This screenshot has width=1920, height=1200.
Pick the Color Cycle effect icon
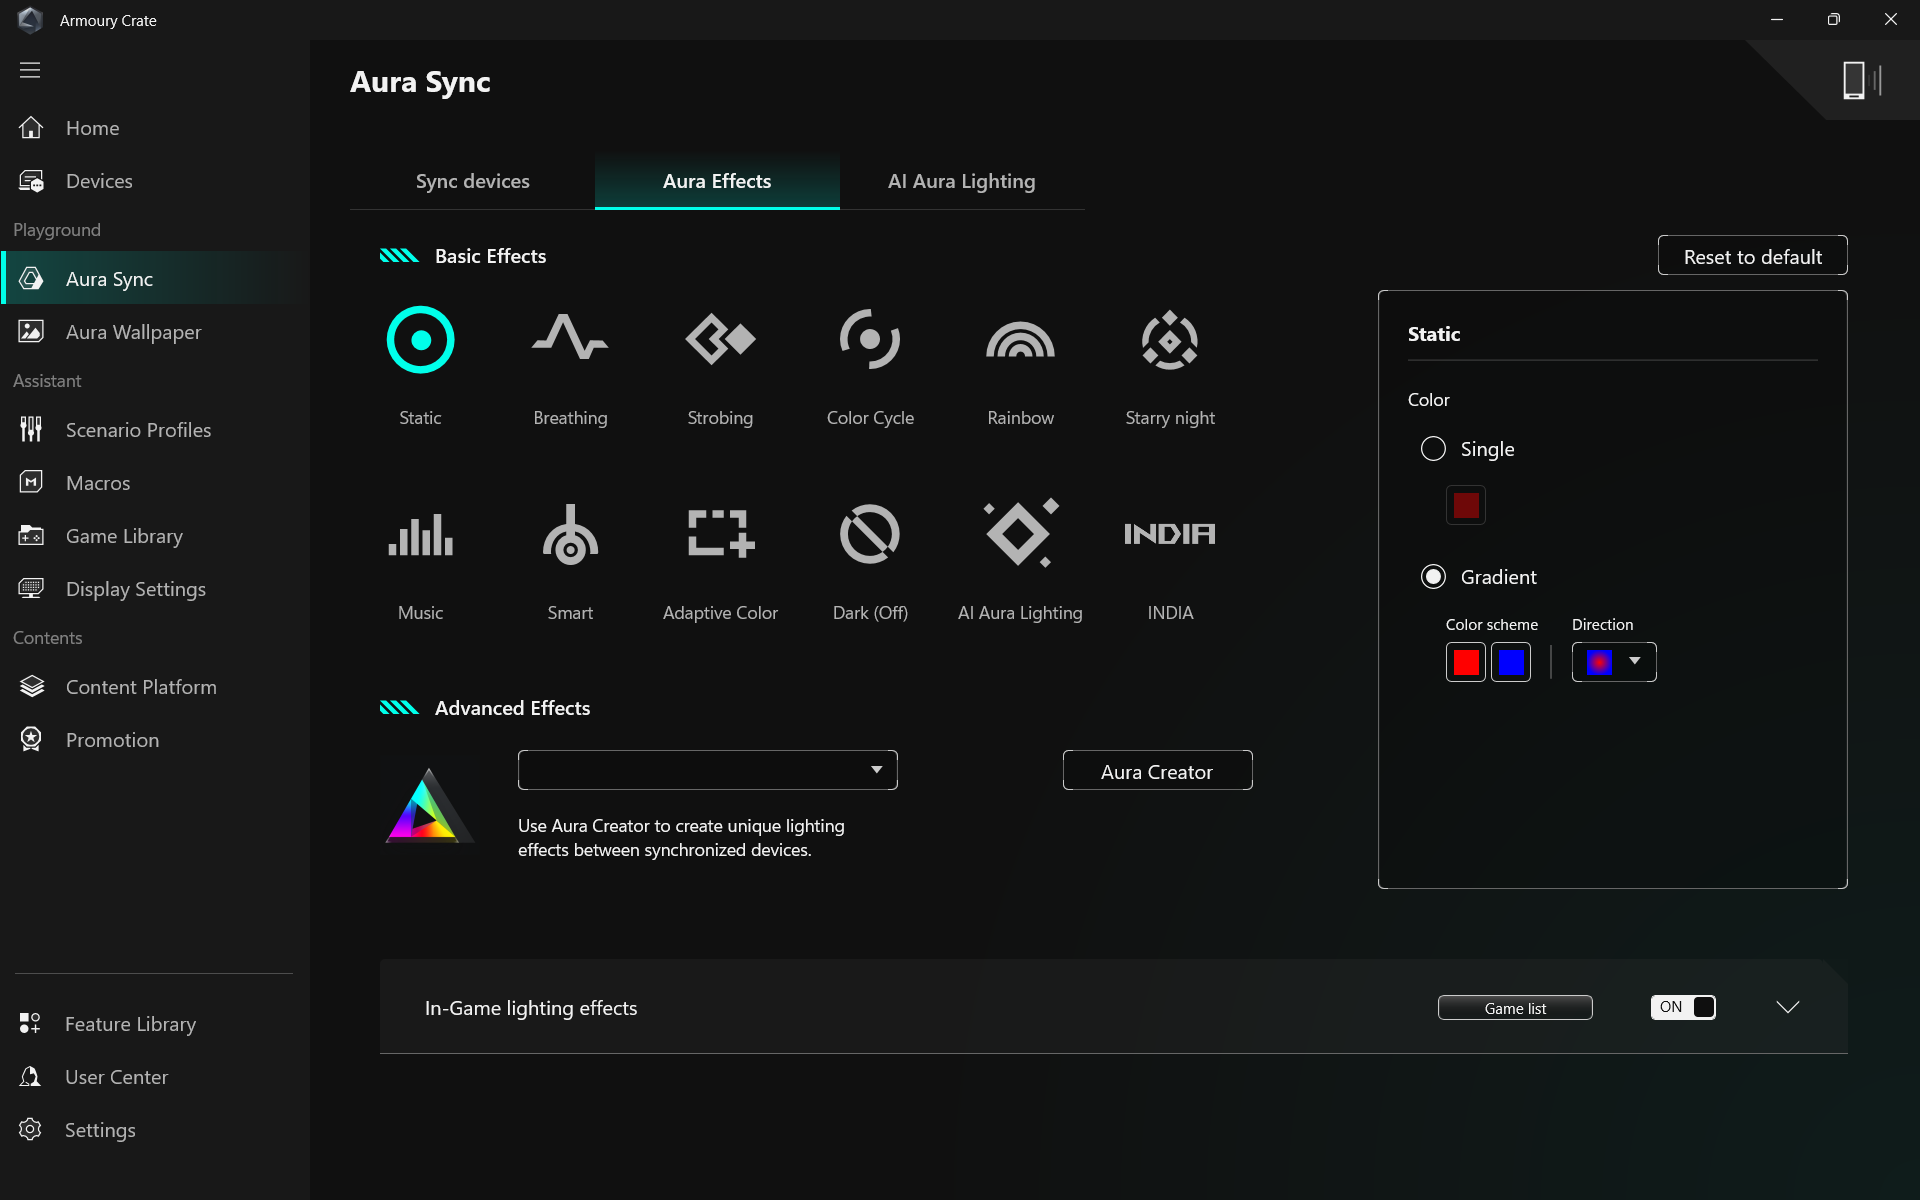point(870,339)
